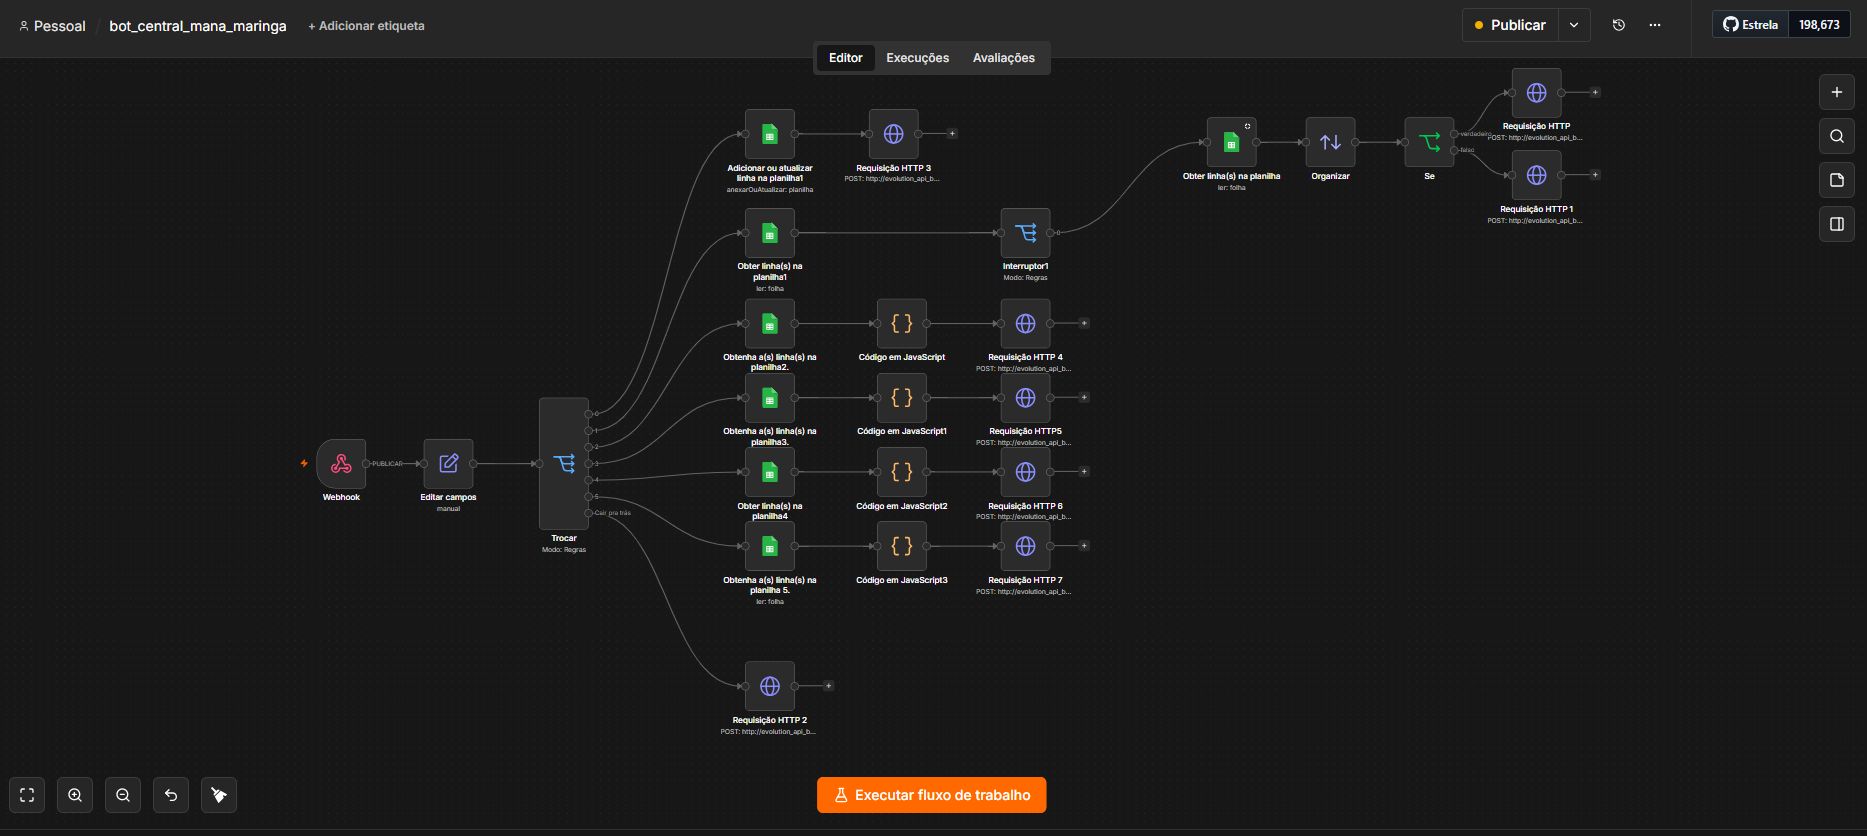Open Adicionar ou atualizar linha na planilha1 node
The height and width of the screenshot is (836, 1867).
point(769,134)
